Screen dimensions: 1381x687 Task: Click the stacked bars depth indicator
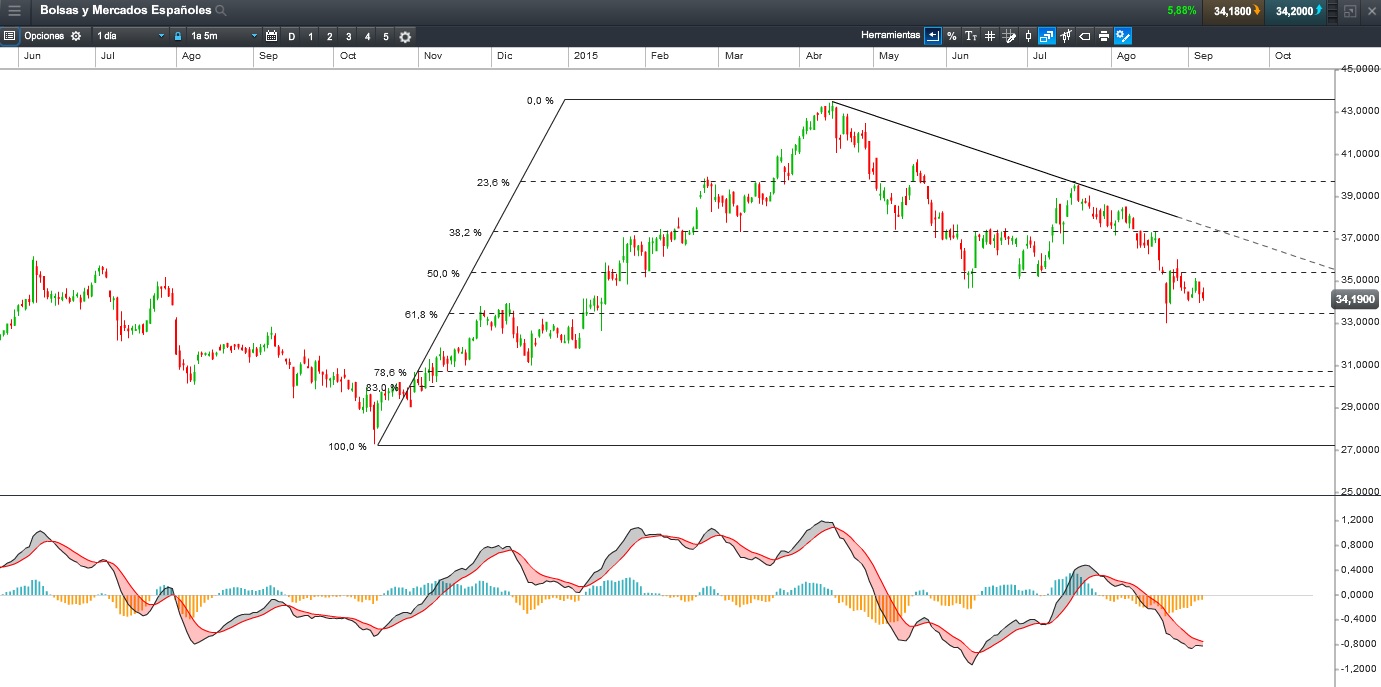[1333, 11]
